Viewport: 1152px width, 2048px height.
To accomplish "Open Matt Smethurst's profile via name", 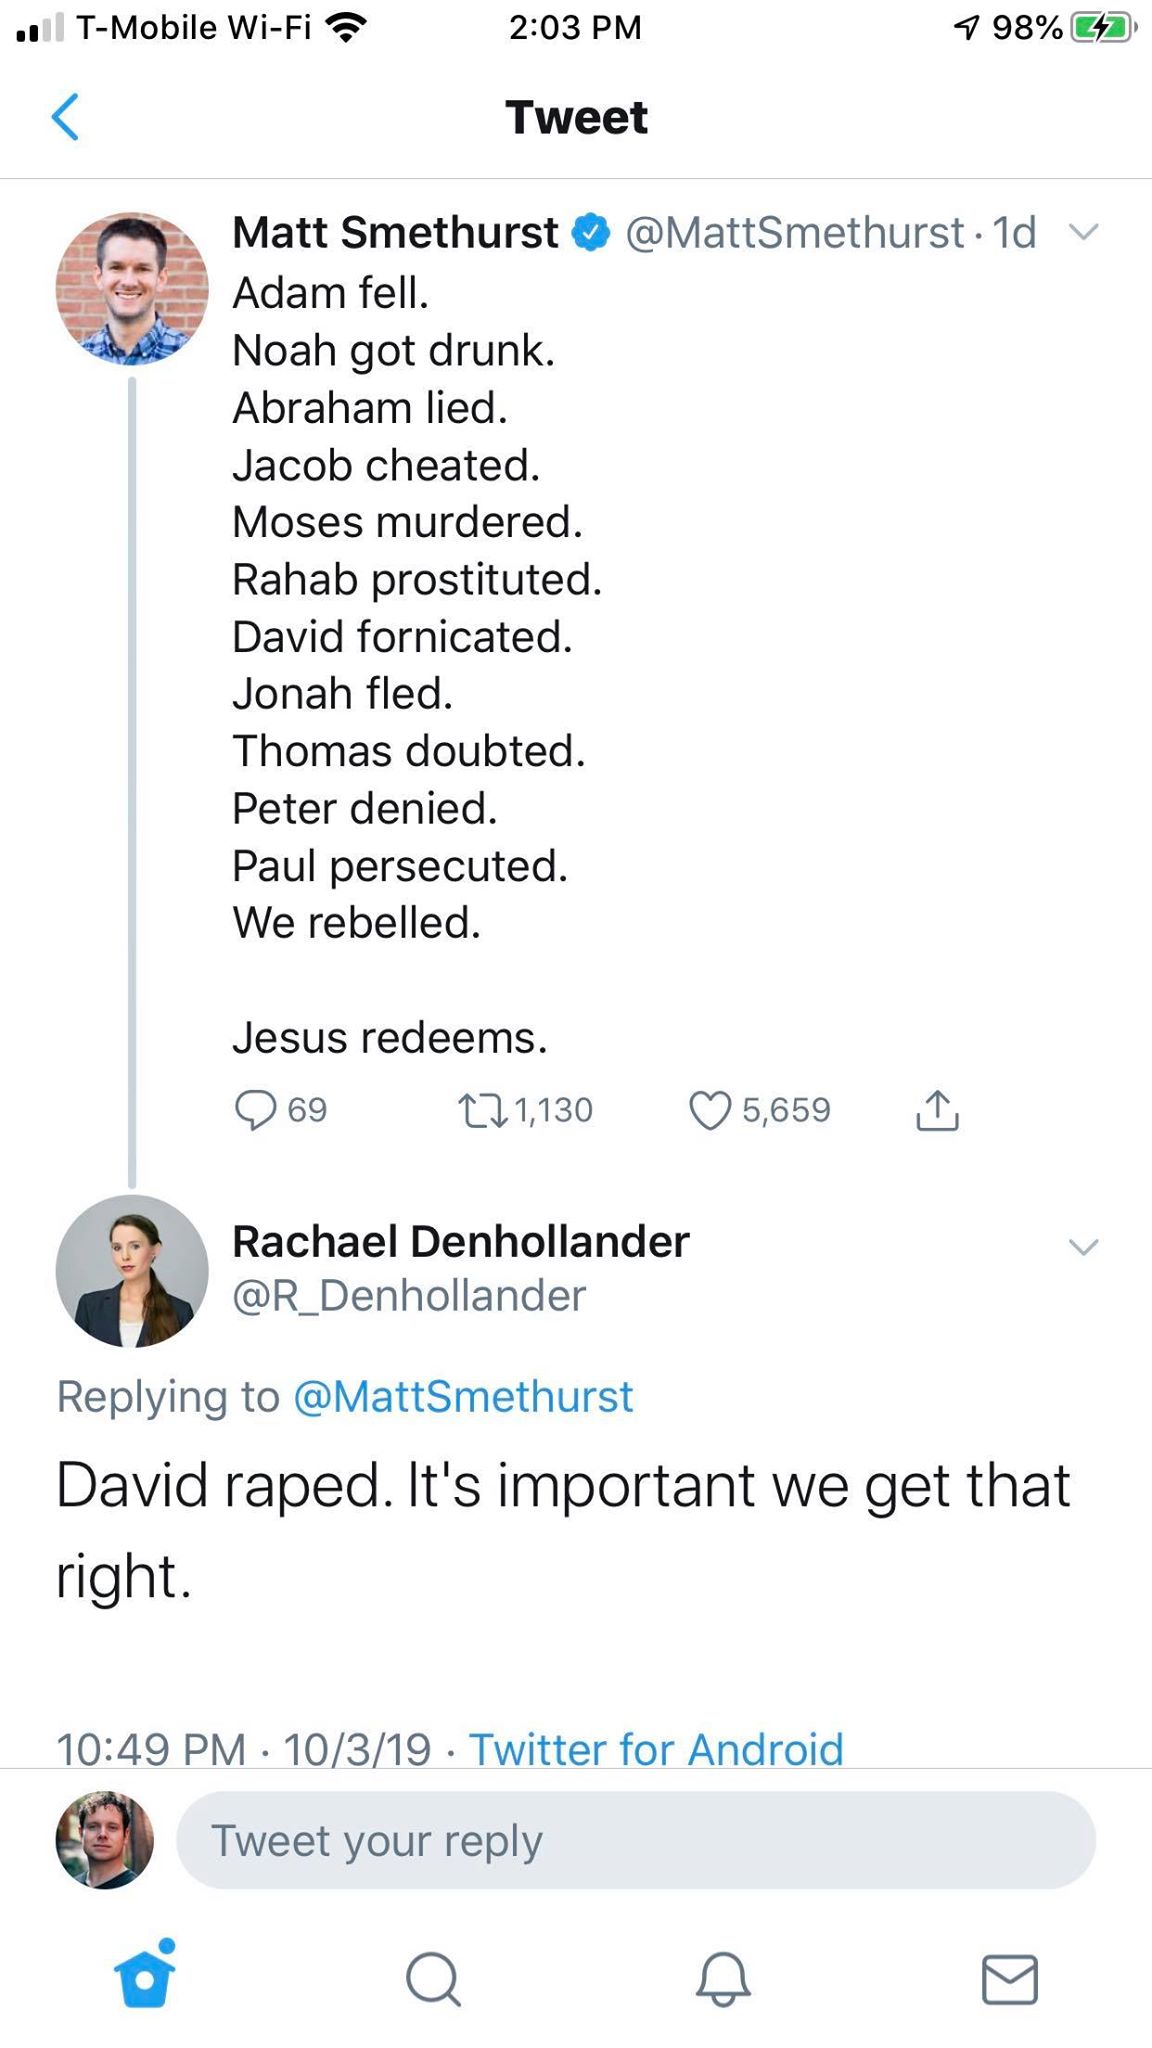I will point(395,233).
